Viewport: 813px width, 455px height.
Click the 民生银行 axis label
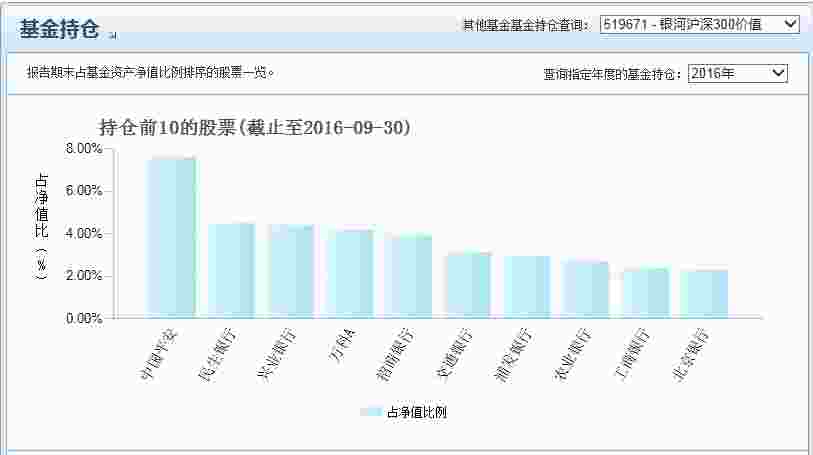pos(218,354)
